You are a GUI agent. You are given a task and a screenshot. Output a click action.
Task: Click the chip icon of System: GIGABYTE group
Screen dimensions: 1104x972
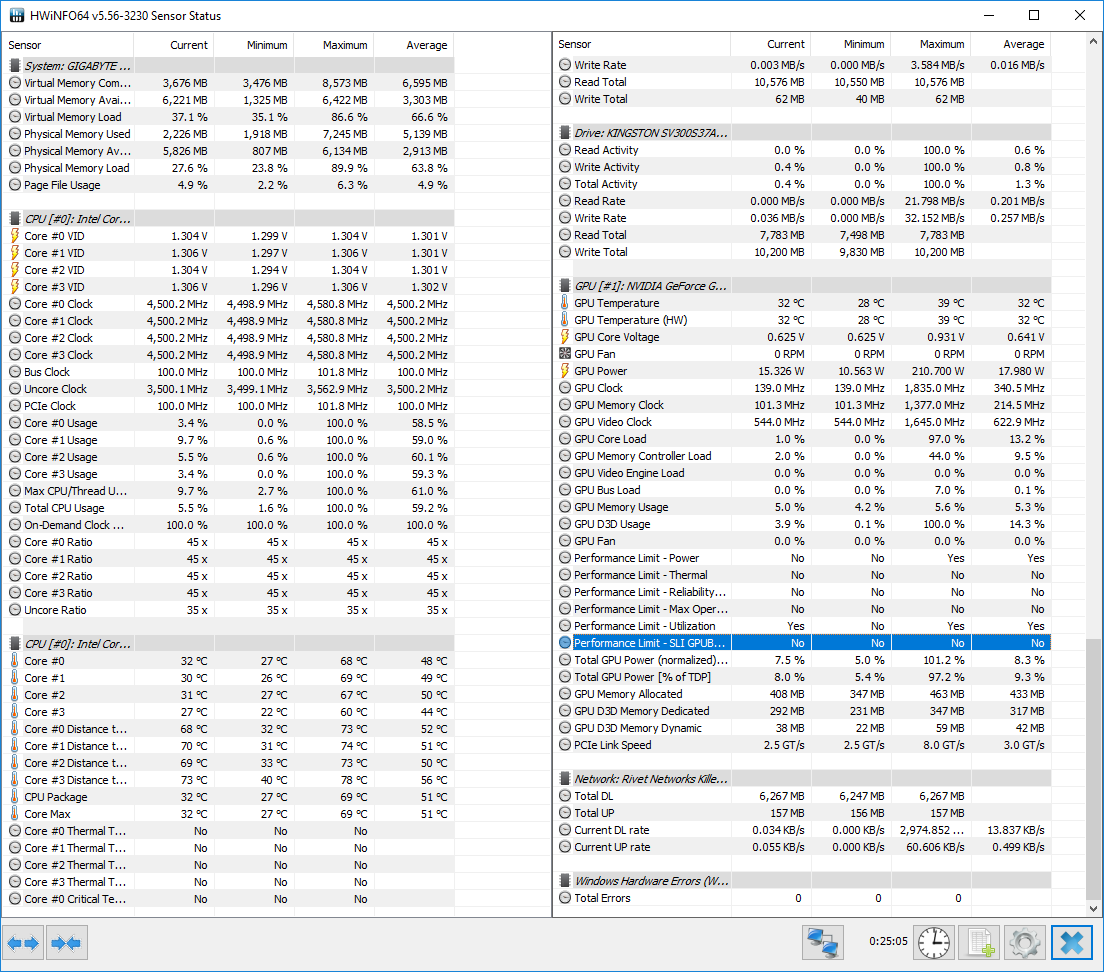point(15,65)
